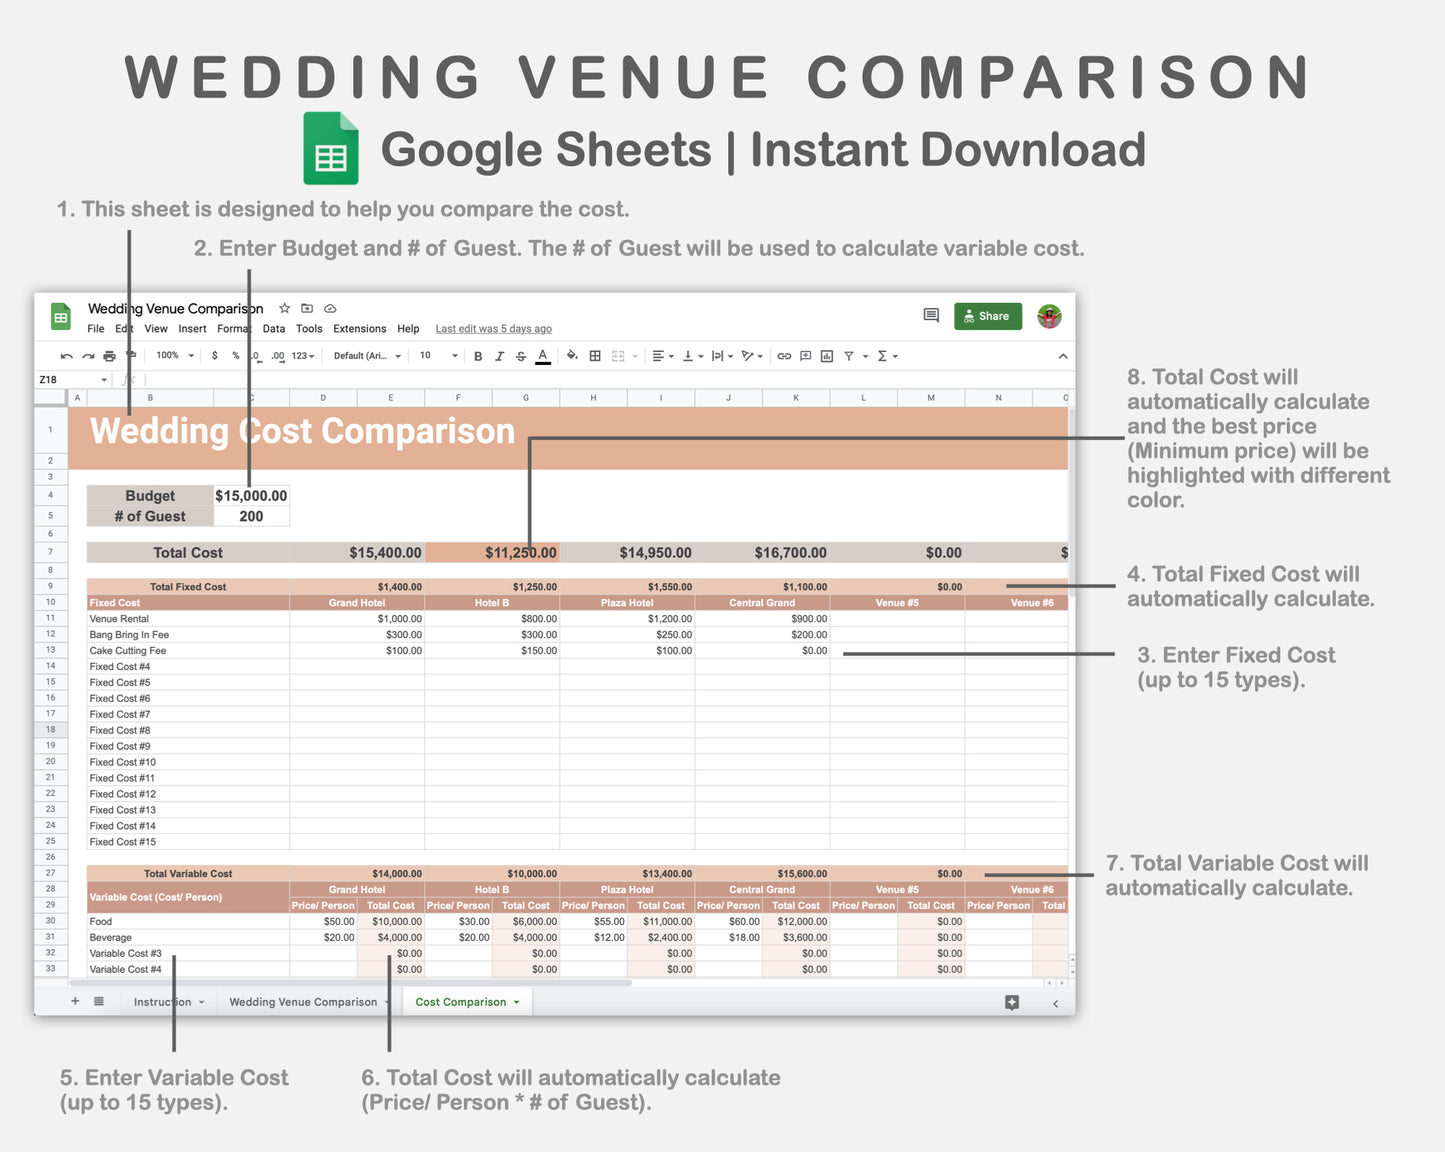Select the Paint format tool

click(132, 356)
